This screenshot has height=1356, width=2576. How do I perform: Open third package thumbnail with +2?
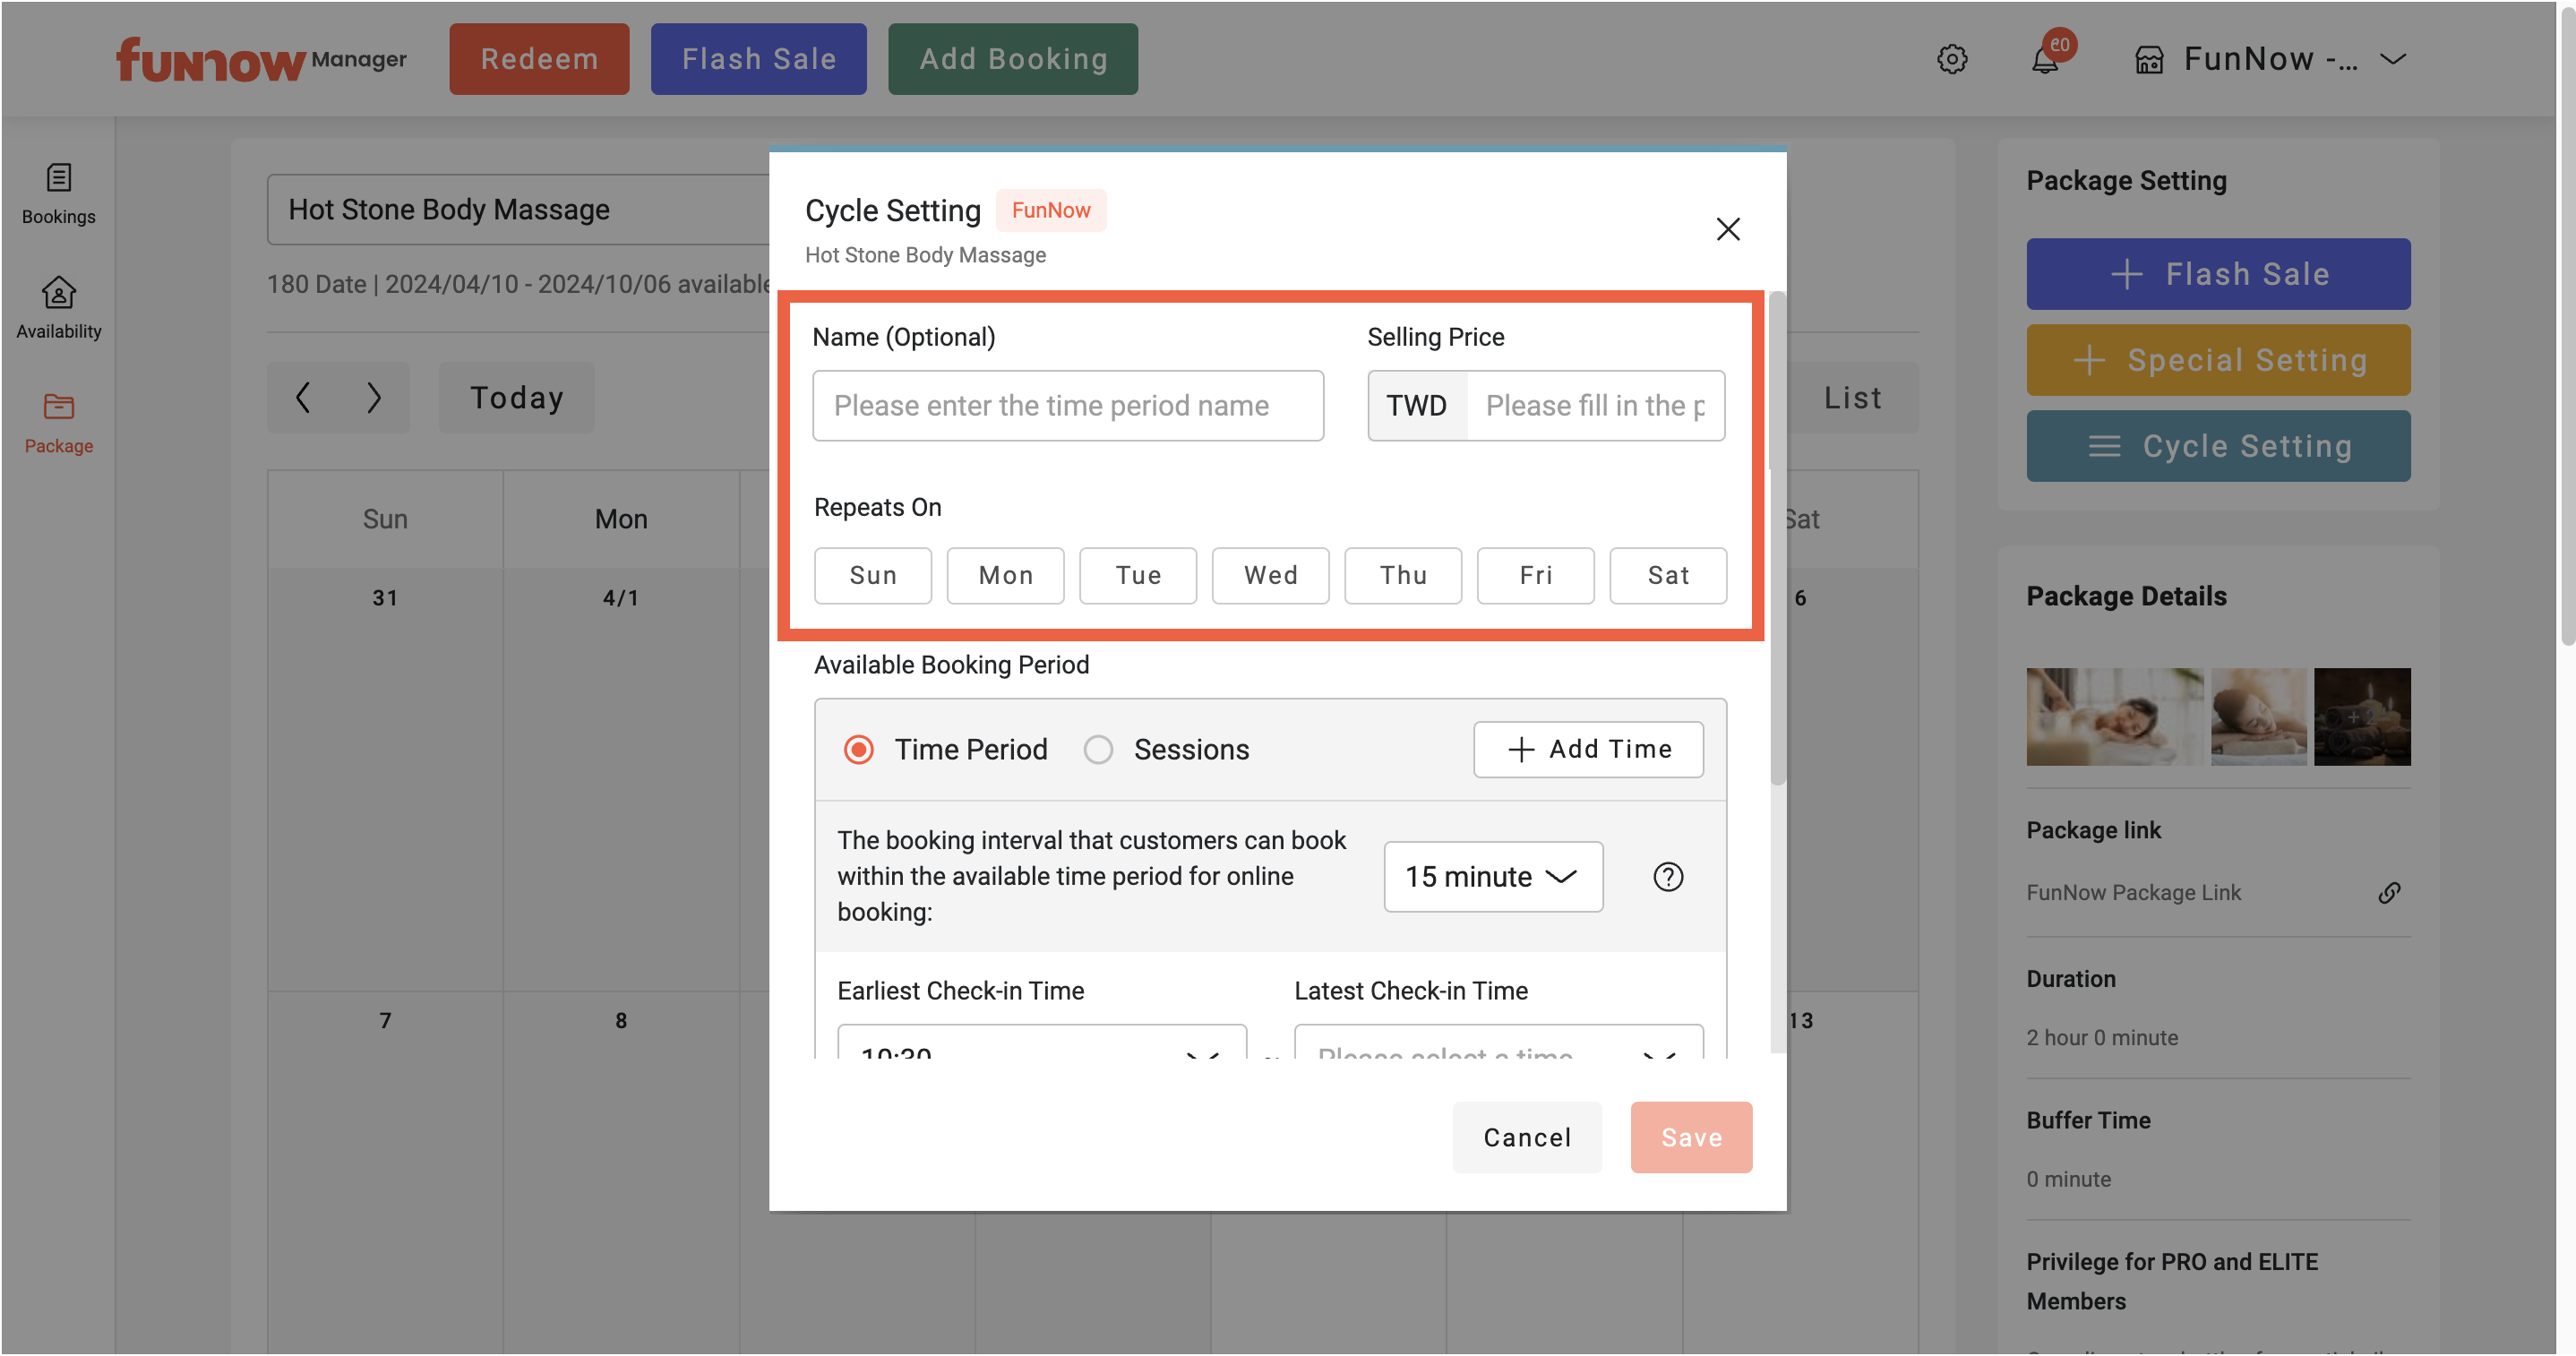(2361, 716)
